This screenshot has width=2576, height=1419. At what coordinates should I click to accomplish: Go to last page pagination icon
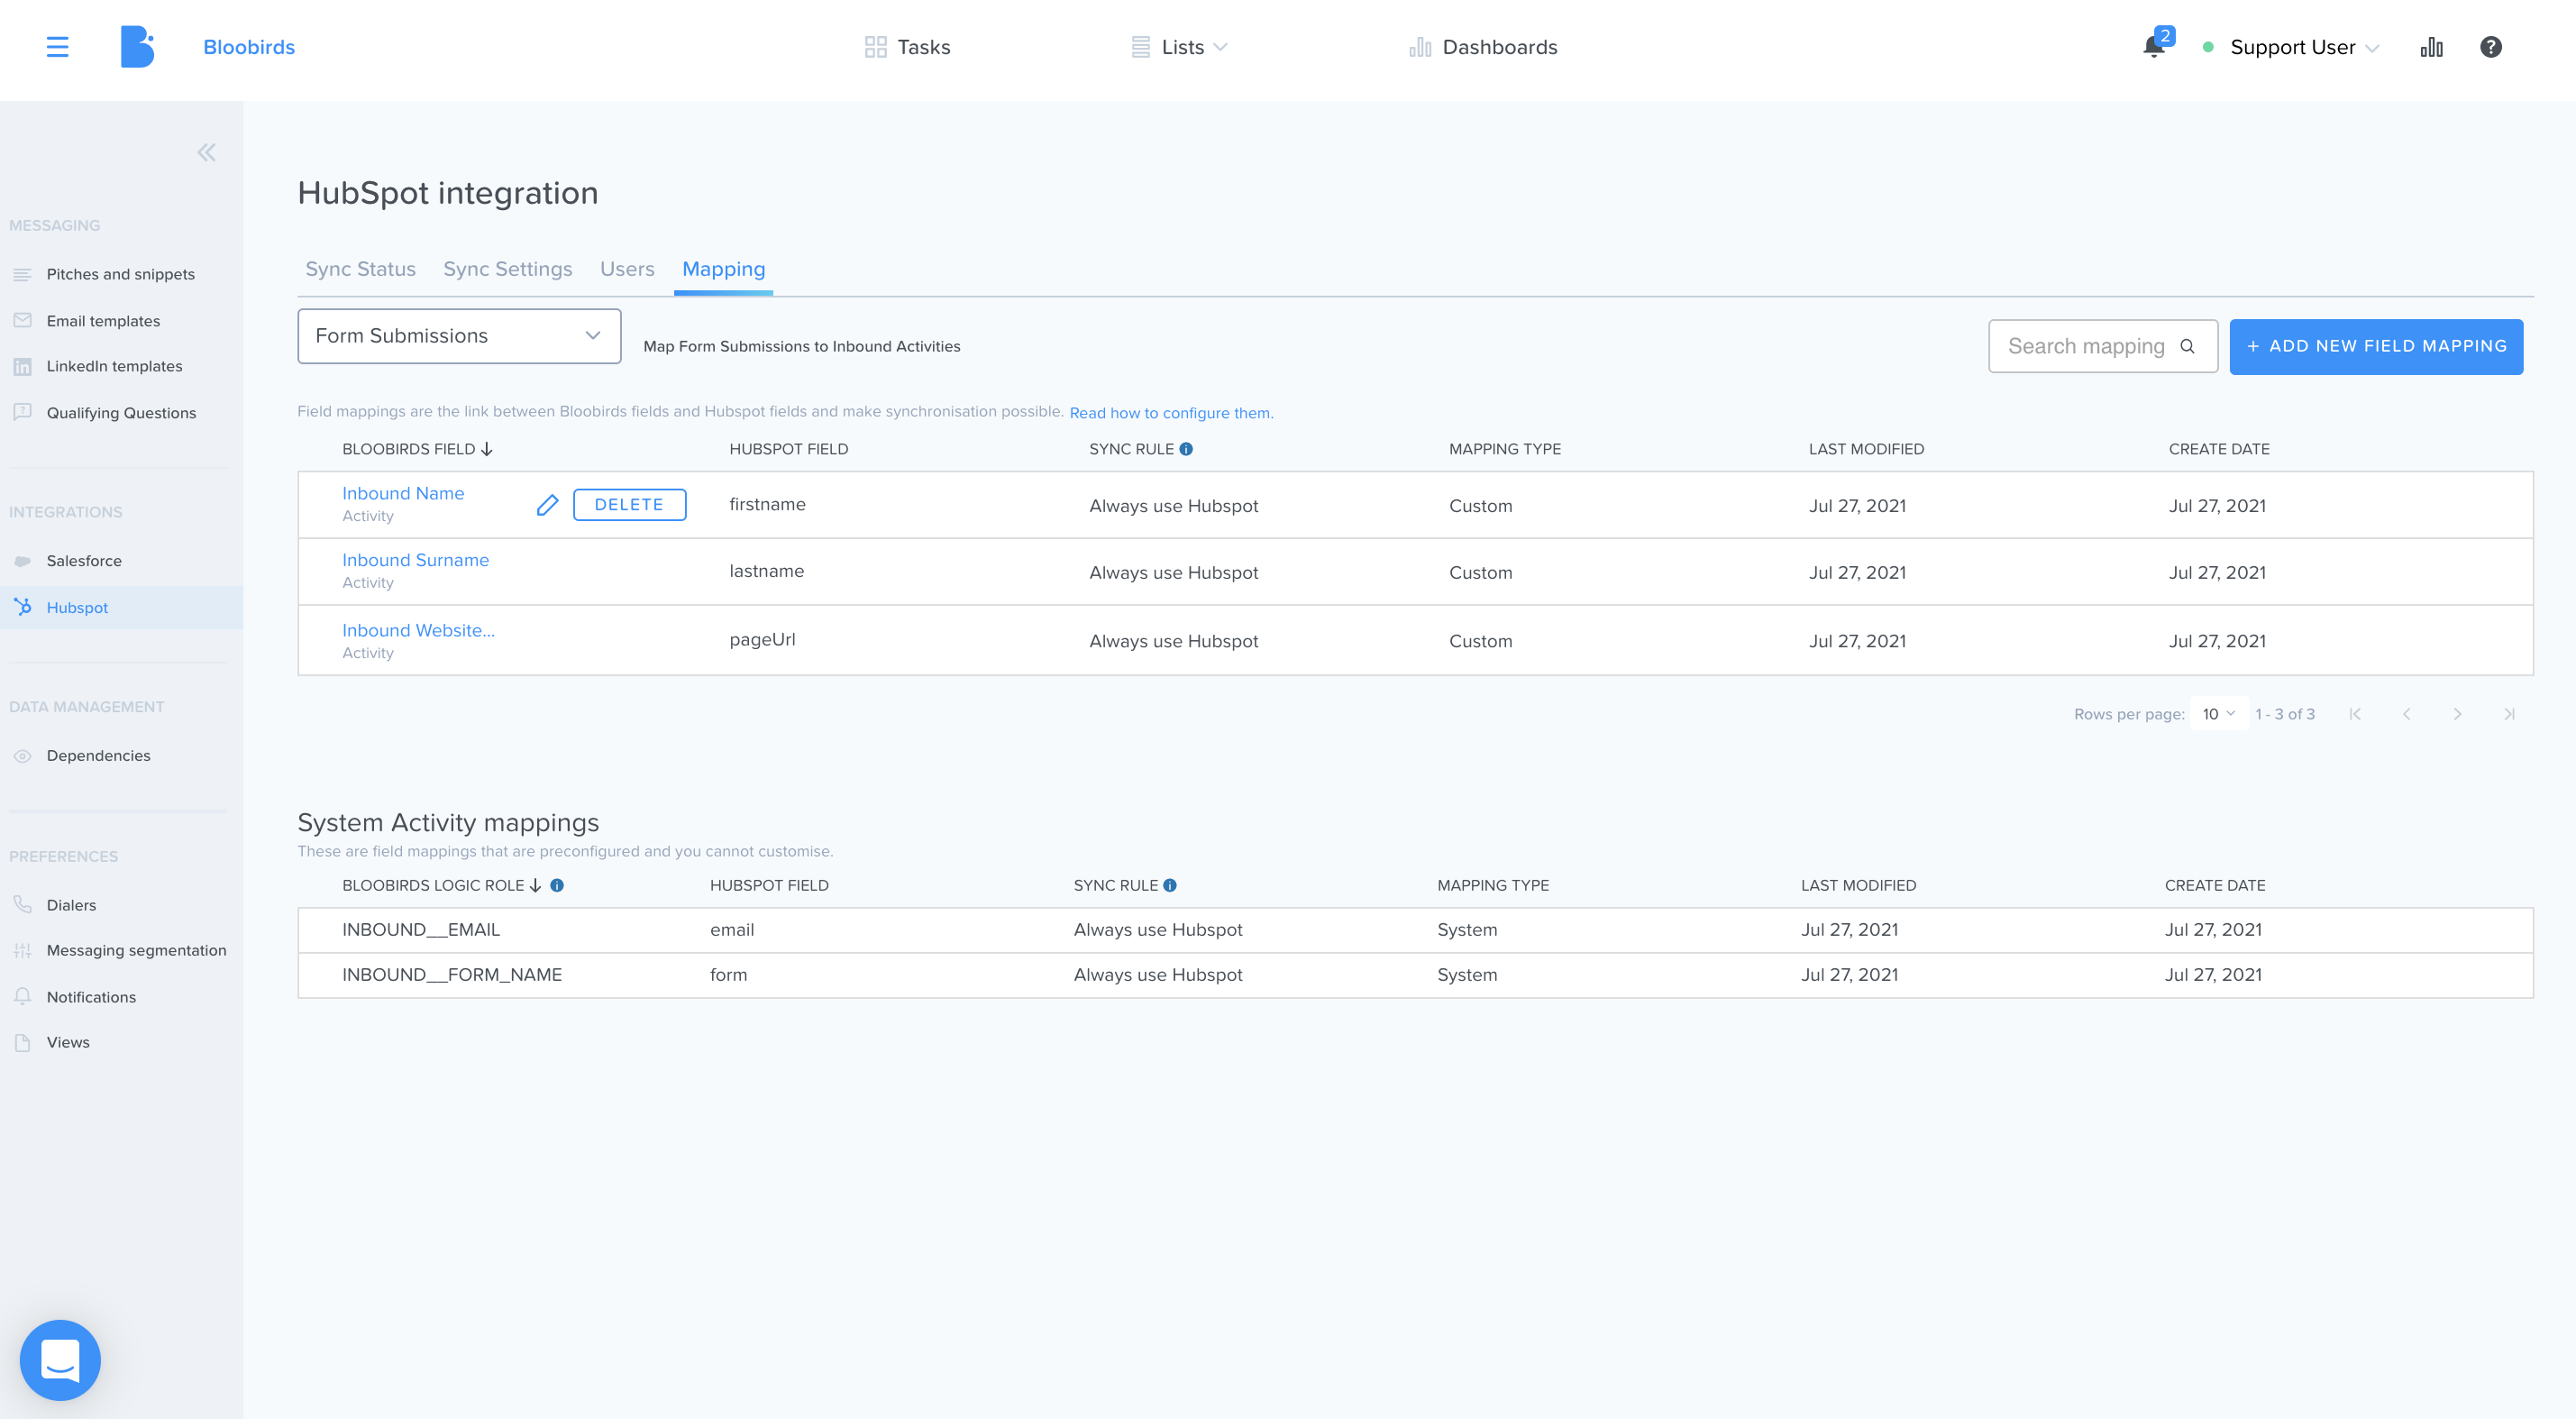[x=2509, y=714]
